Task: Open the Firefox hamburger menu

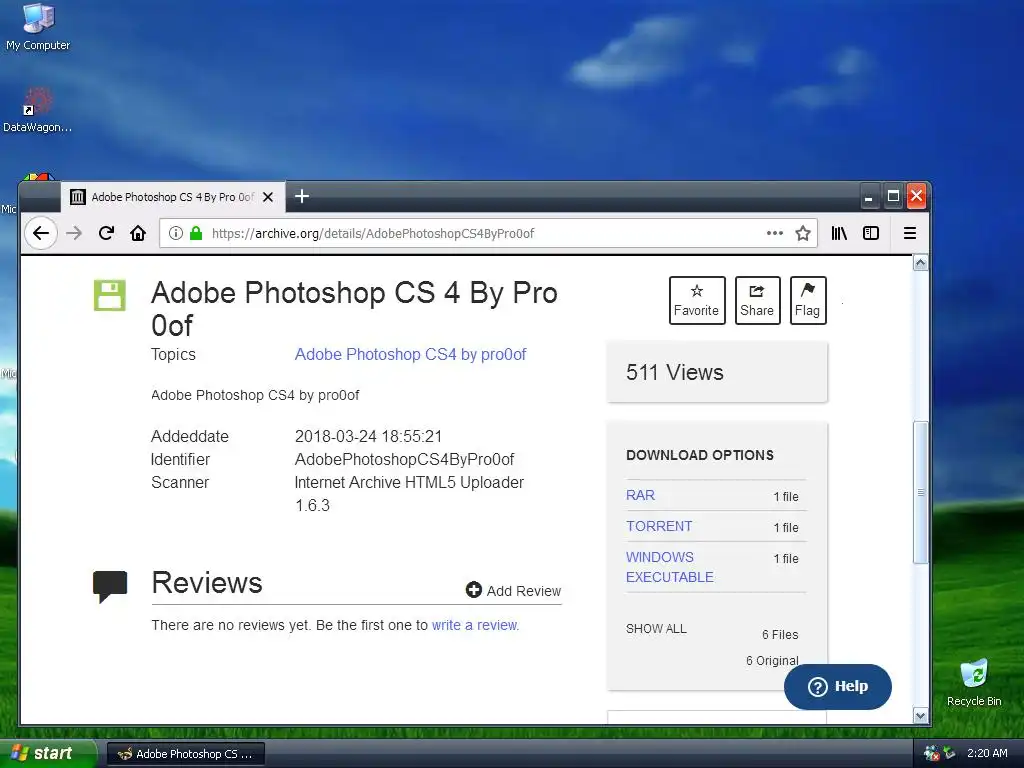Action: 910,233
